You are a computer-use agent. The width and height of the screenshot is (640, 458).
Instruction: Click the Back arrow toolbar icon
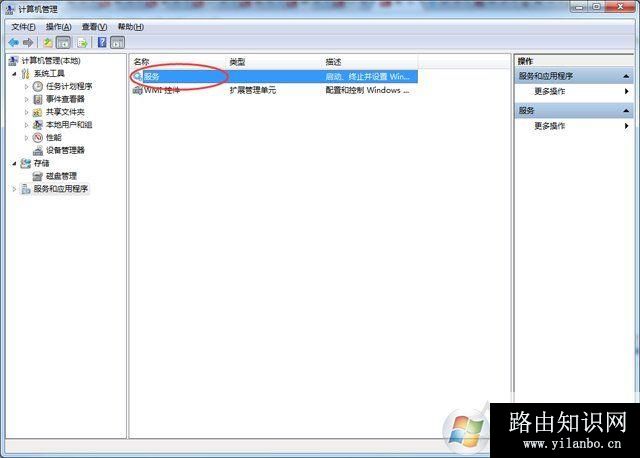[x=13, y=42]
